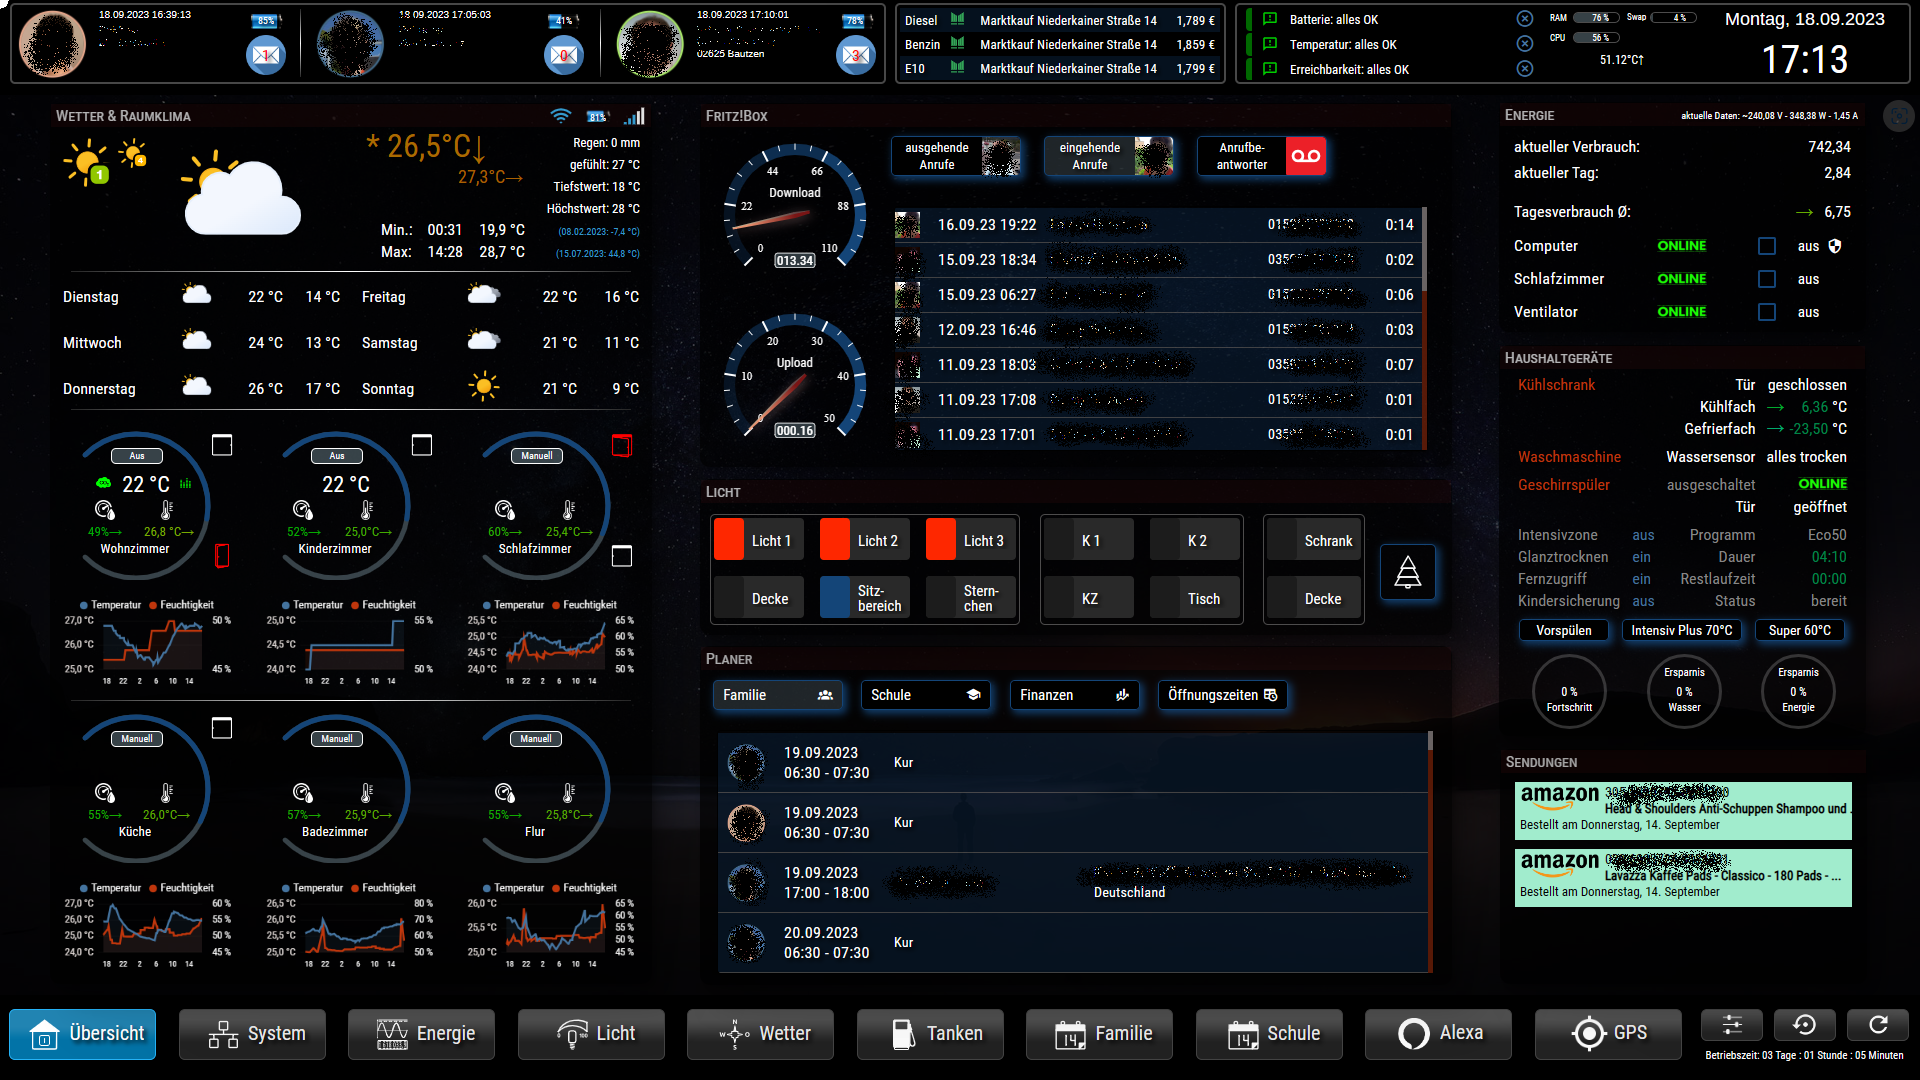Open the Alexa page
The width and height of the screenshot is (1920, 1080).
pyautogui.click(x=1438, y=1033)
